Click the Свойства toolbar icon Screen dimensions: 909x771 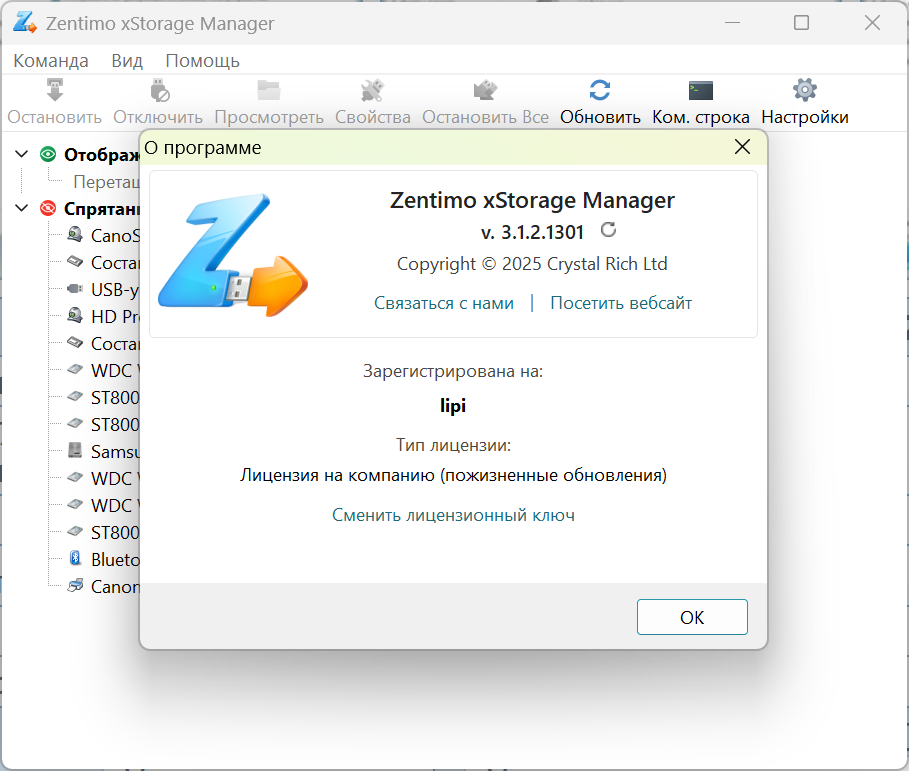click(372, 90)
